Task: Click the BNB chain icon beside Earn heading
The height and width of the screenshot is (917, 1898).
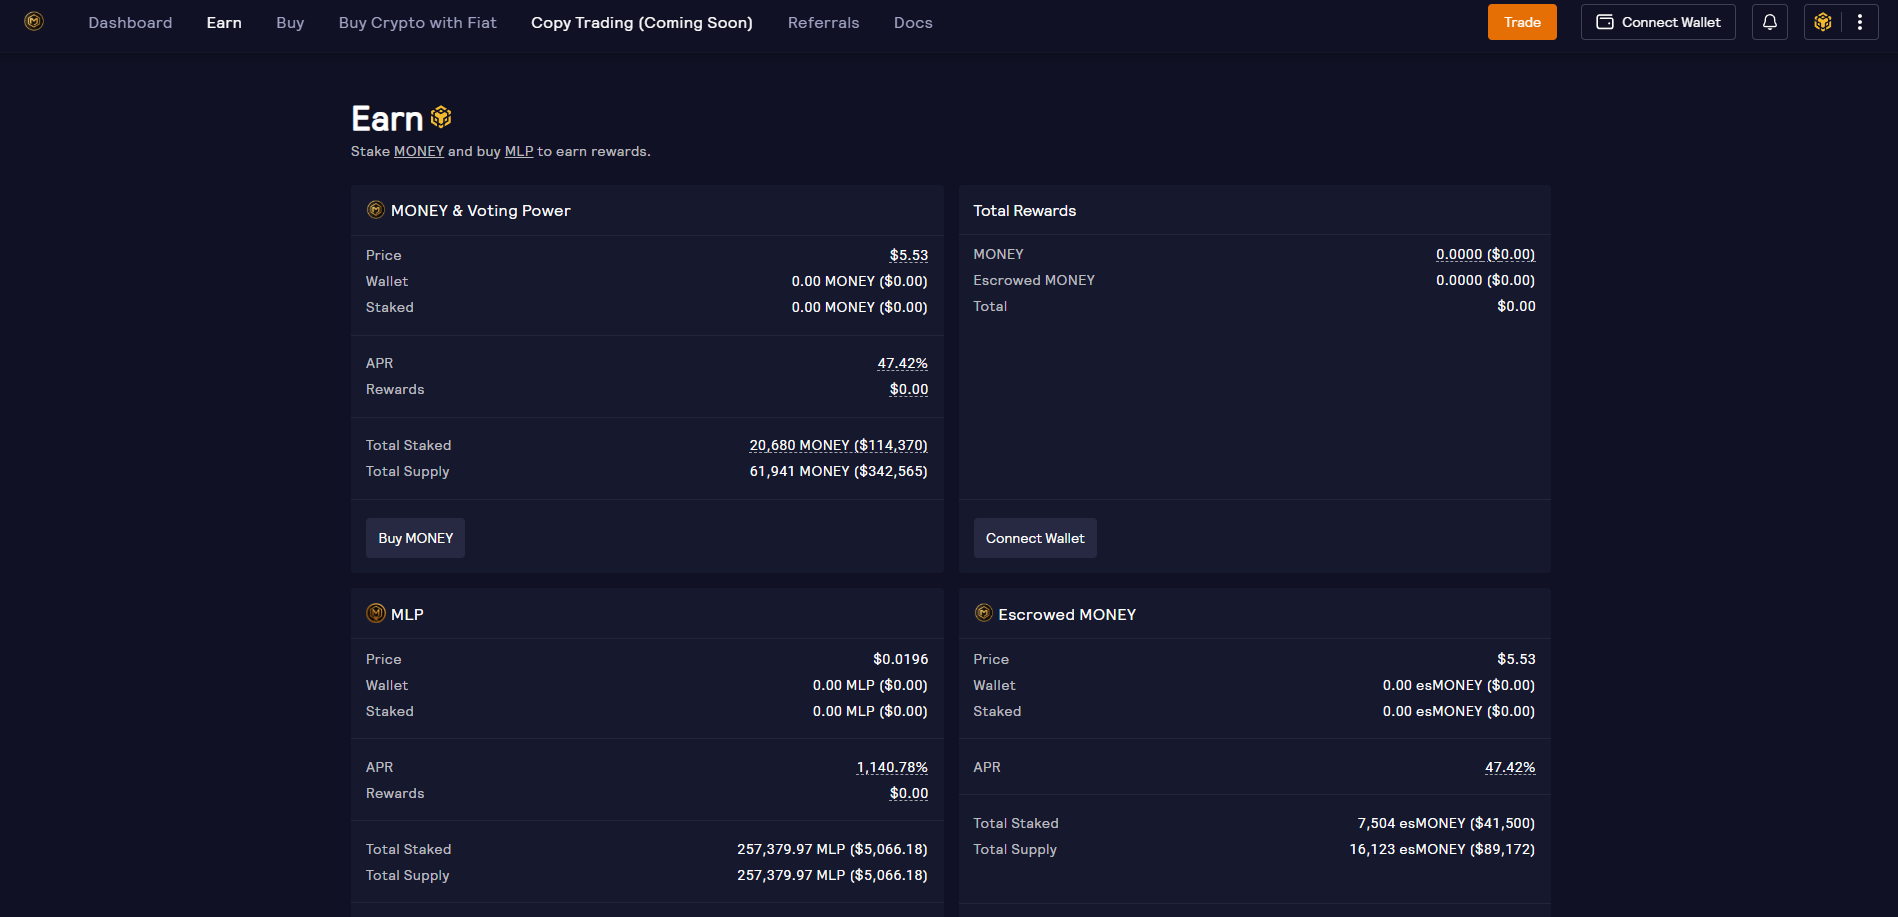Action: [x=441, y=118]
